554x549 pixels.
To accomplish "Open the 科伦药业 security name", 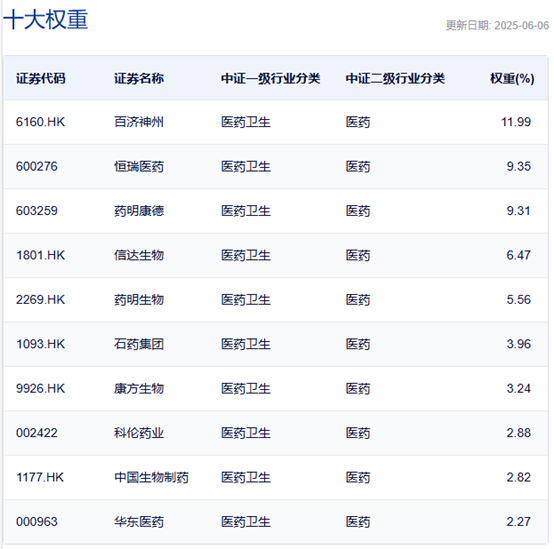I will pyautogui.click(x=139, y=433).
